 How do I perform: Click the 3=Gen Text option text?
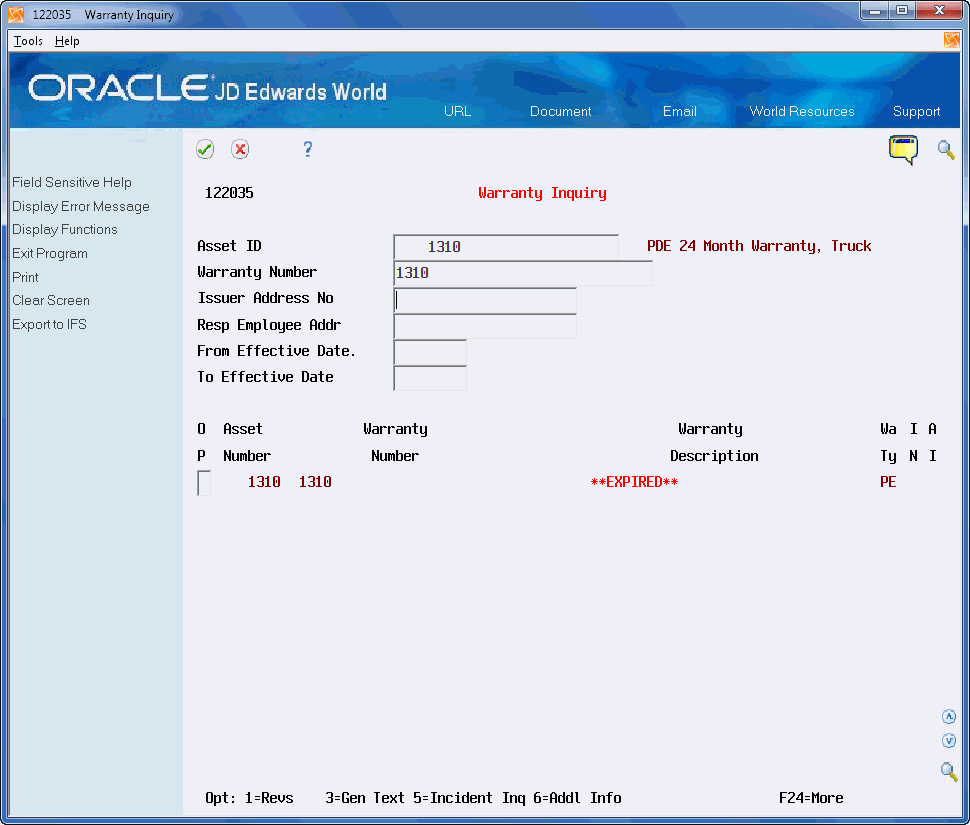click(365, 798)
